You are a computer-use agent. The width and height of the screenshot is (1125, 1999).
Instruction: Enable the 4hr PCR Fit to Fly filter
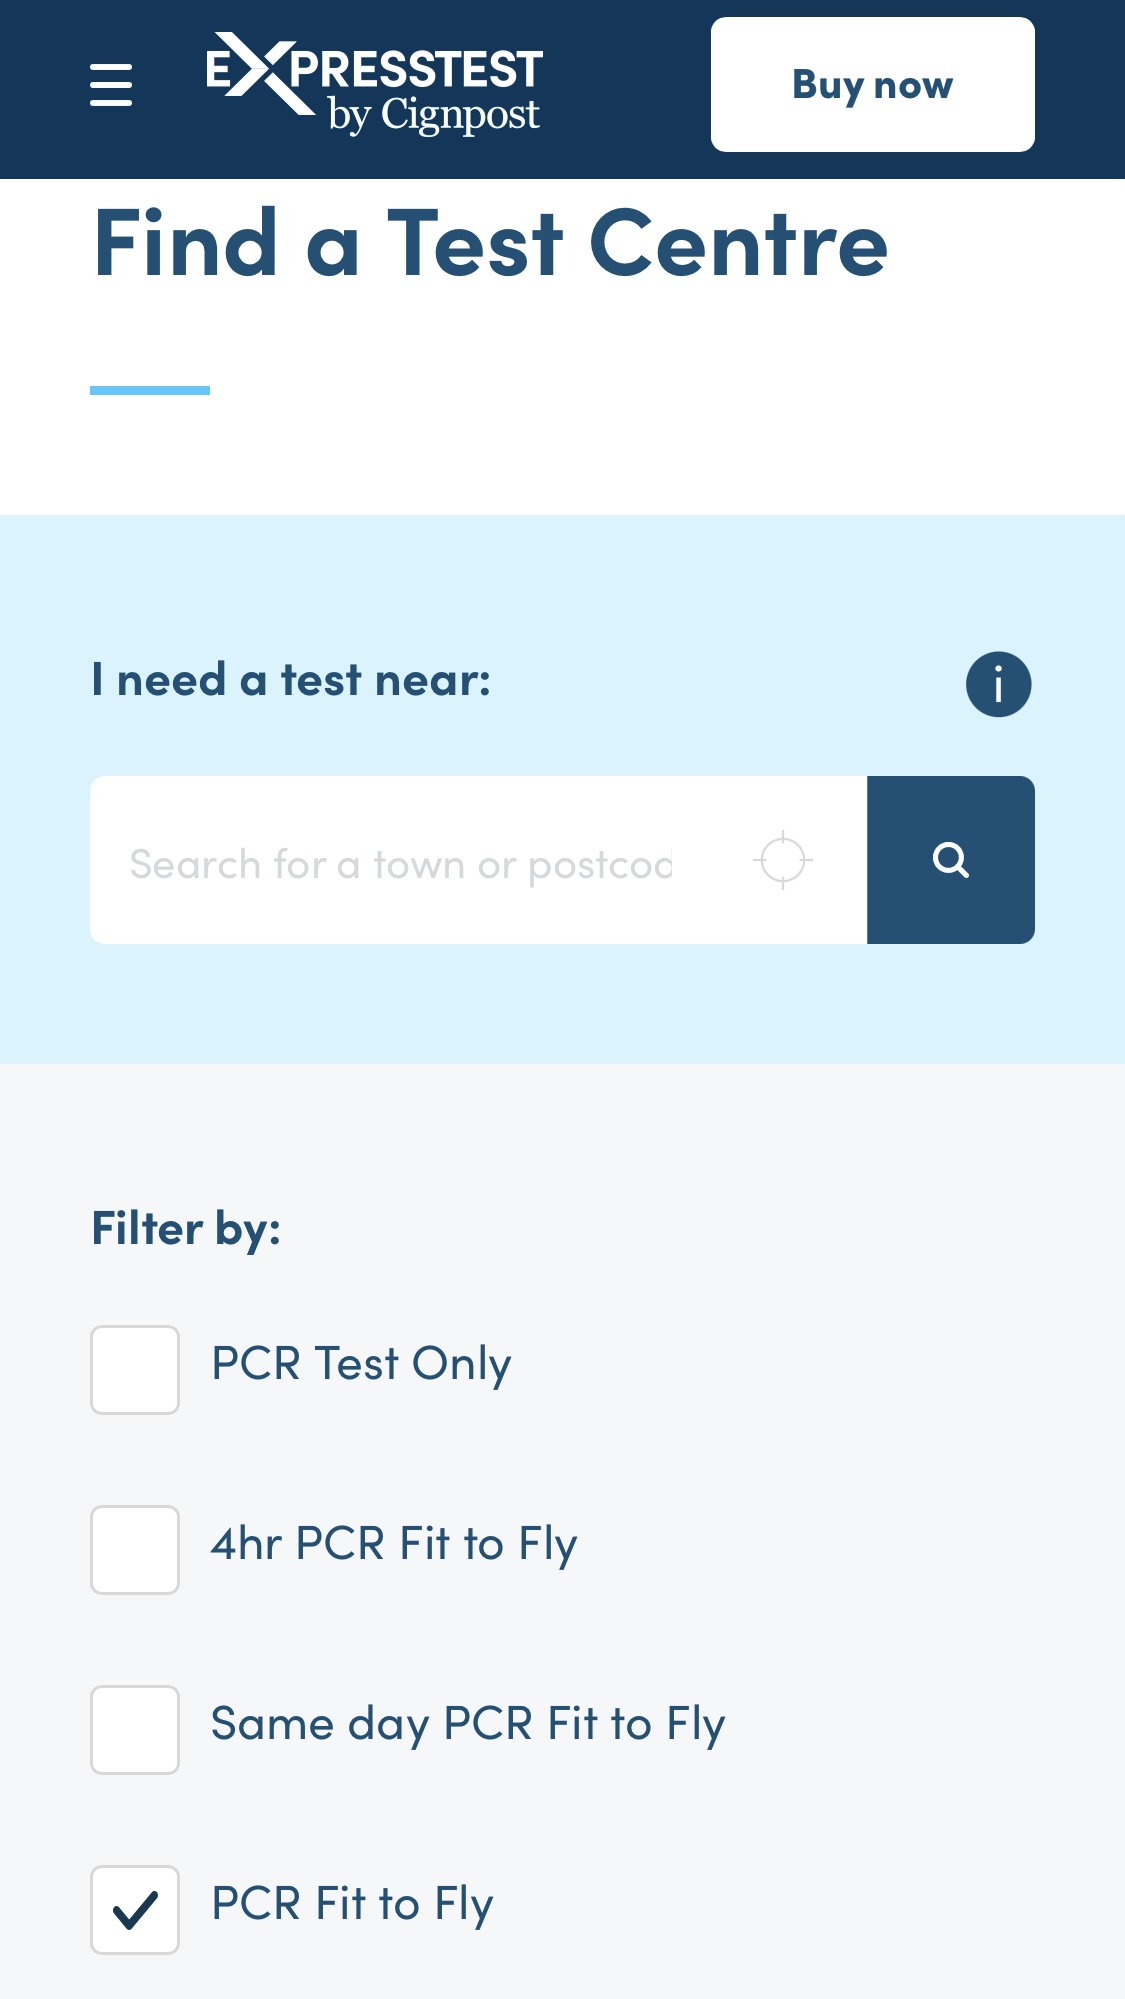[135, 1550]
